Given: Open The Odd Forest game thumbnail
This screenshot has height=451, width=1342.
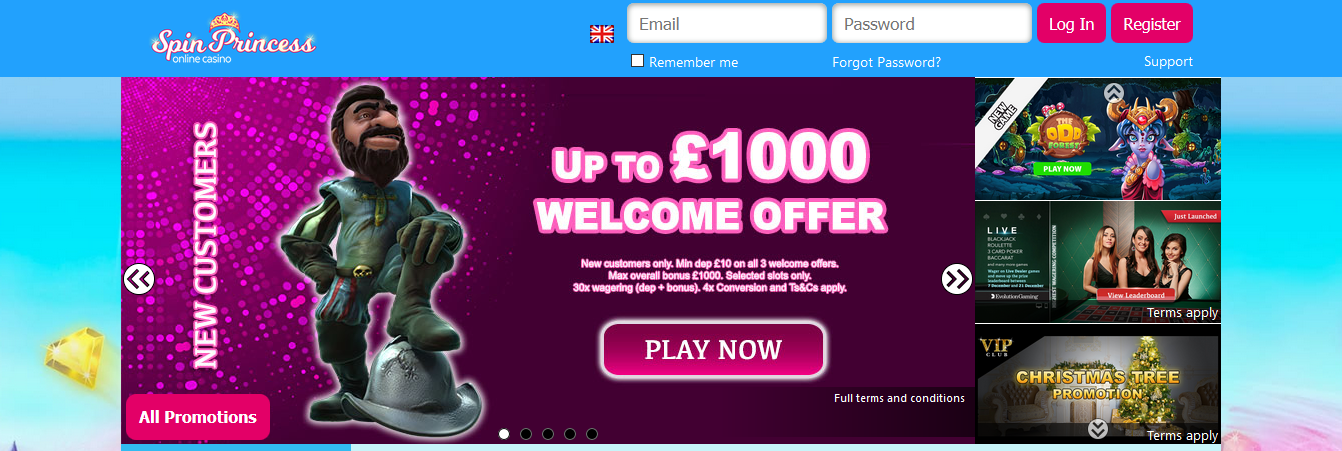Looking at the screenshot, I should tap(1098, 139).
